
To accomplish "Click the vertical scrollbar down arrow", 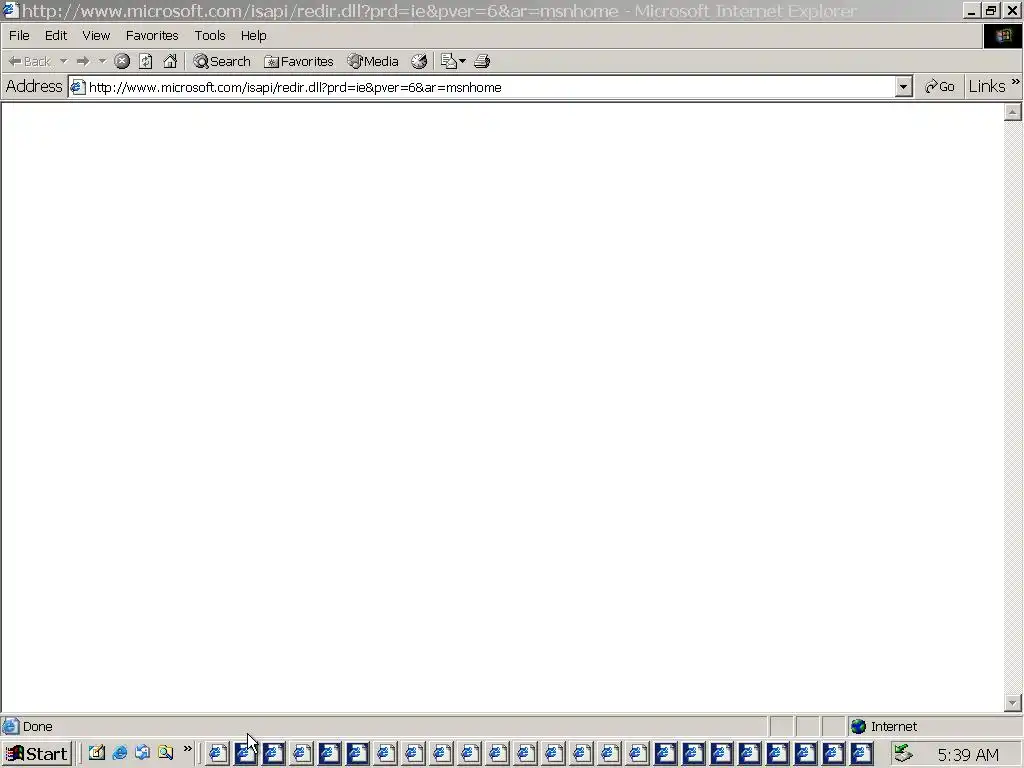I will click(1012, 703).
